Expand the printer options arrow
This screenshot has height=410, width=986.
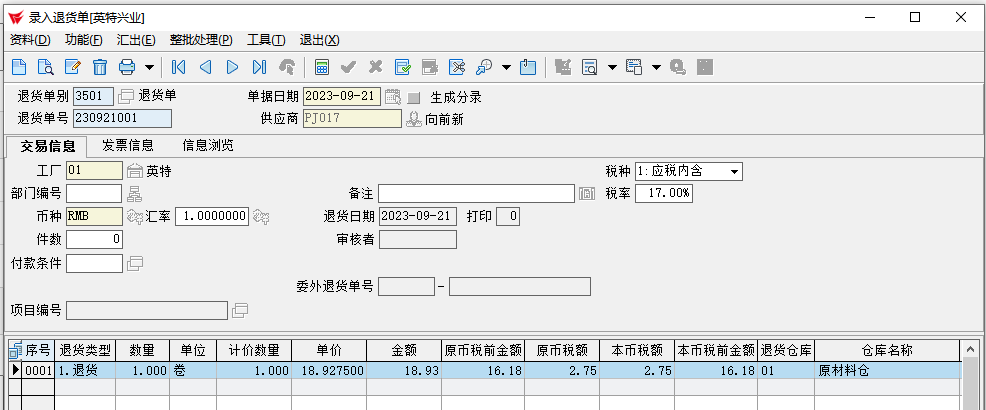(x=149, y=67)
